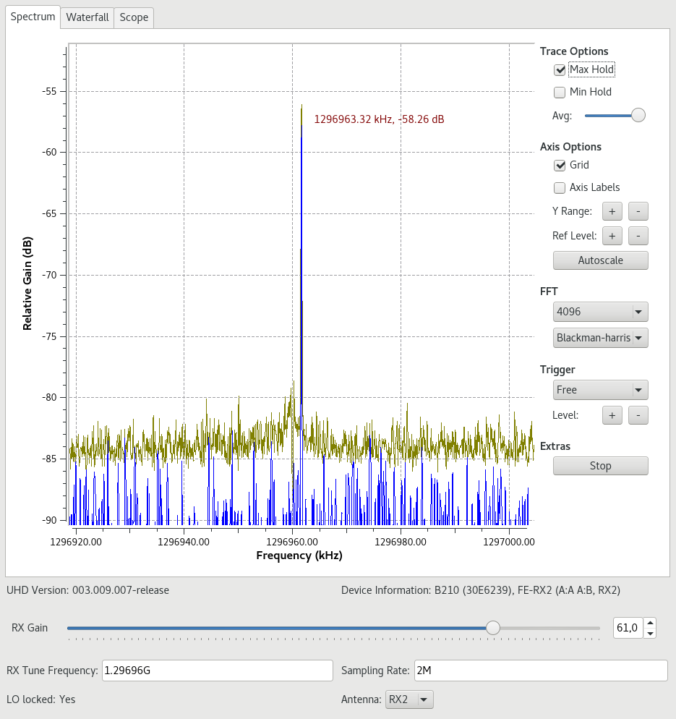Raise the Trigger Level with plus
This screenshot has height=719, width=676.
(612, 415)
